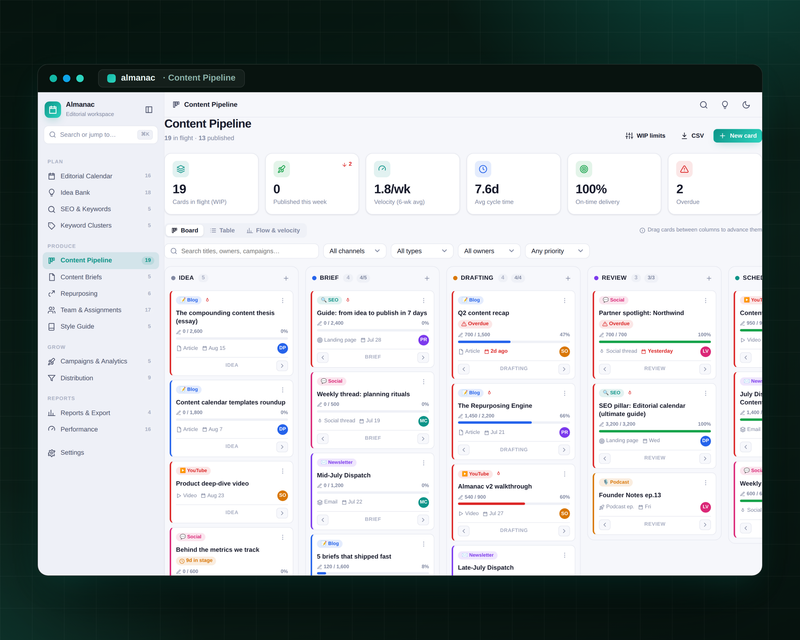Open Keyword Clusters page
800x640 pixels.
tap(101, 225)
